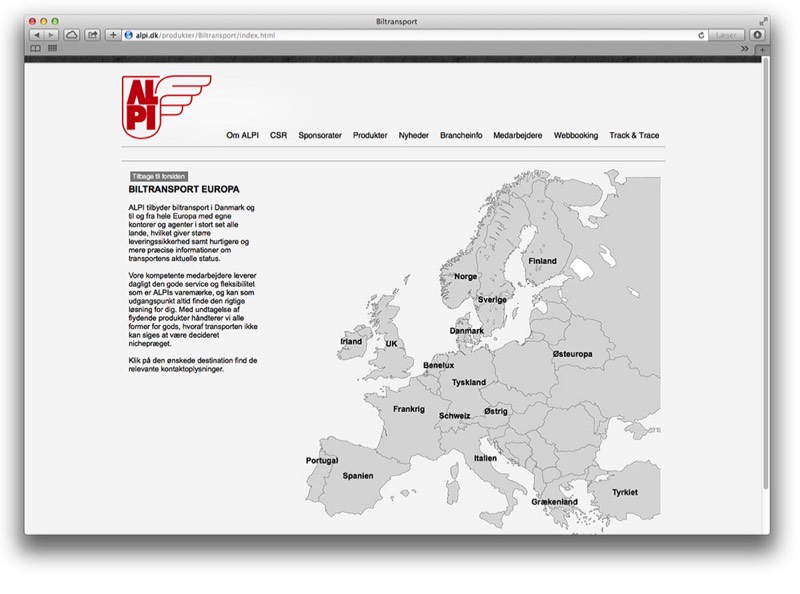Select Norge on the map
800x594 pixels.
click(465, 276)
